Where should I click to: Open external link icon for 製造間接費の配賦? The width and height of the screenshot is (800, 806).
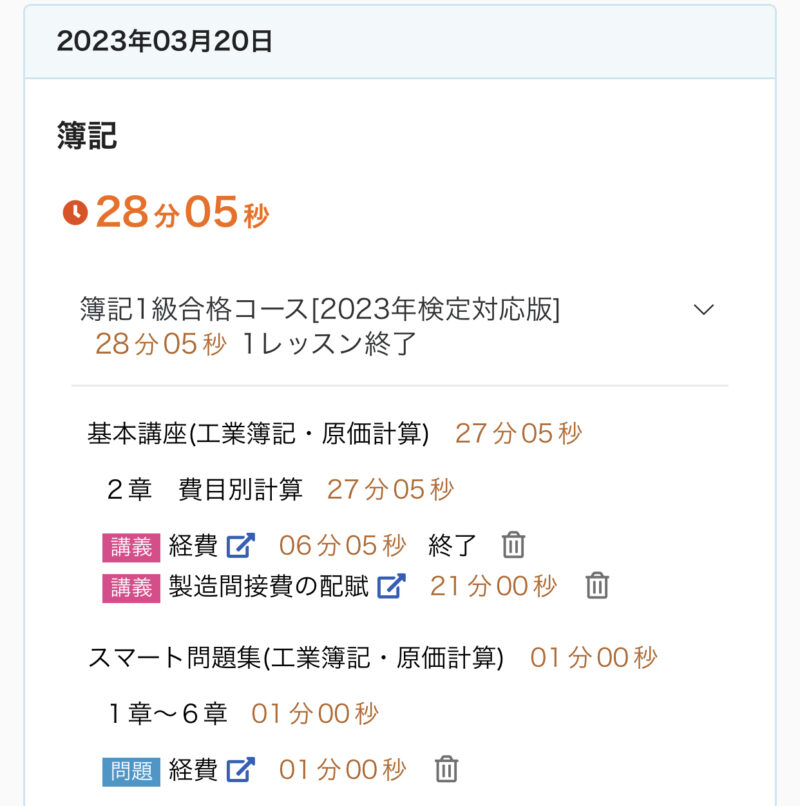click(x=391, y=586)
